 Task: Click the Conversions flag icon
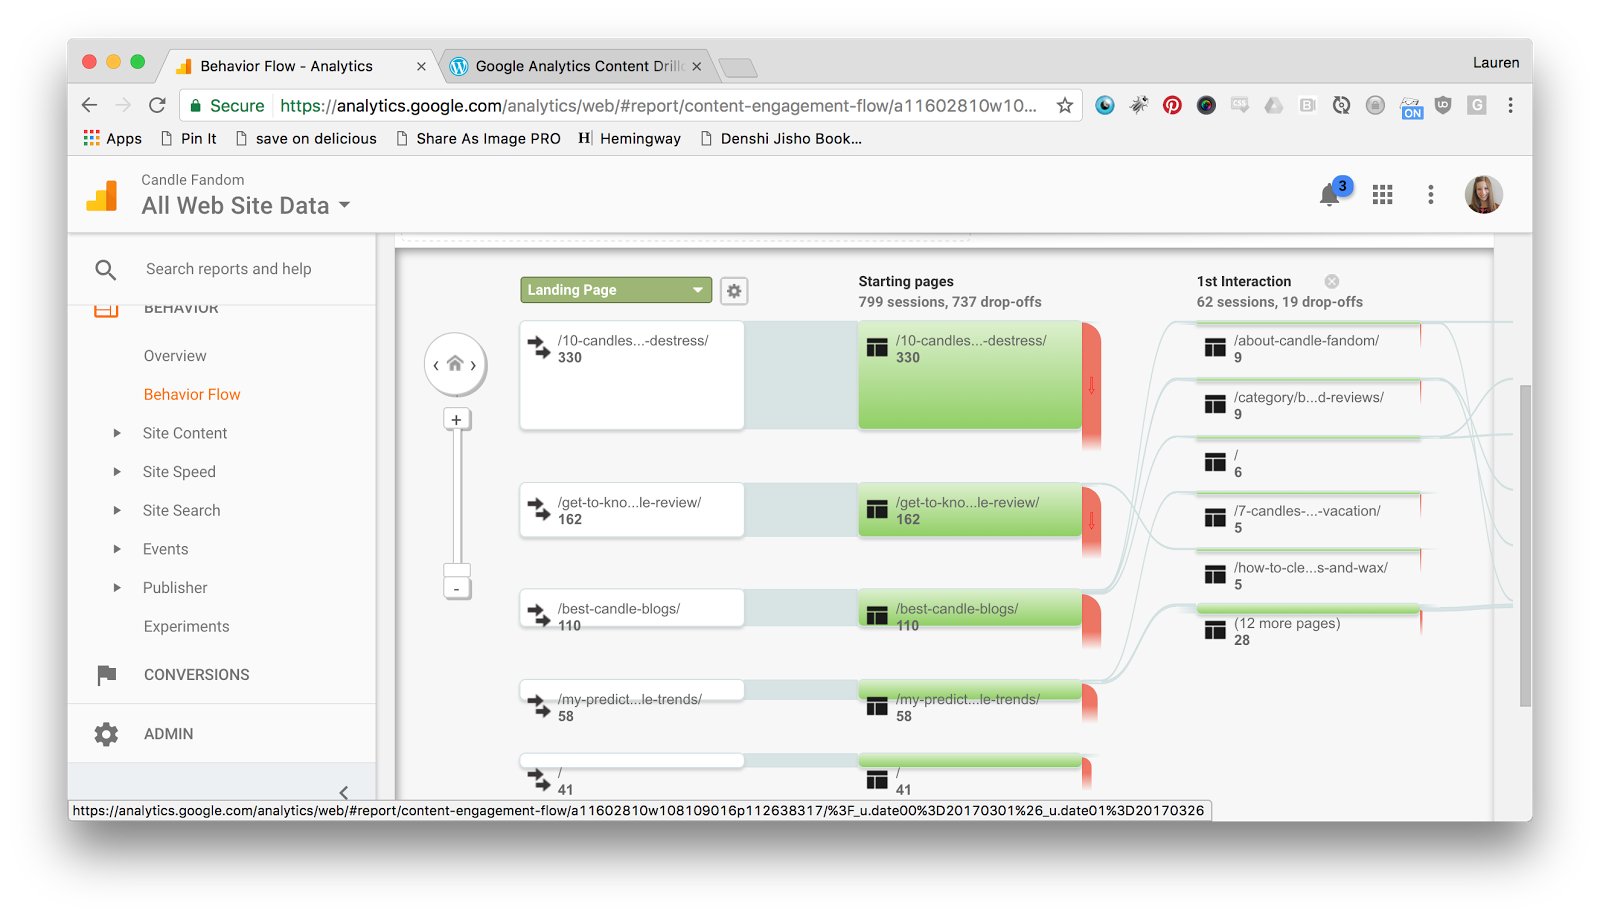pyautogui.click(x=106, y=675)
